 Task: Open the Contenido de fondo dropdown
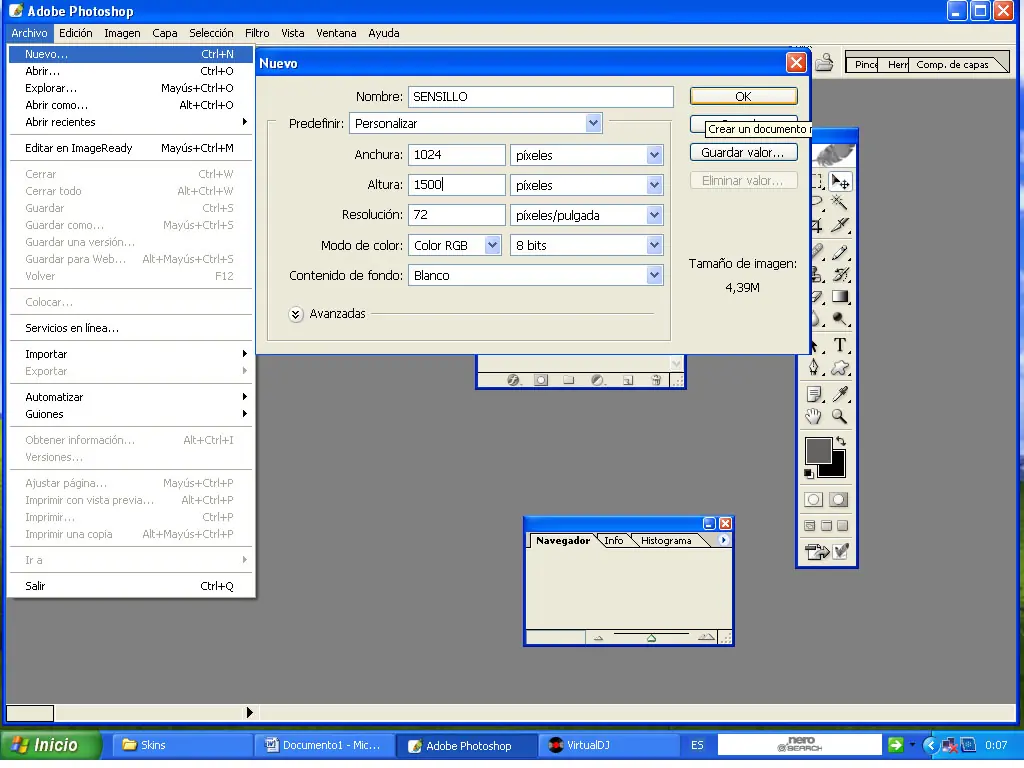point(654,275)
